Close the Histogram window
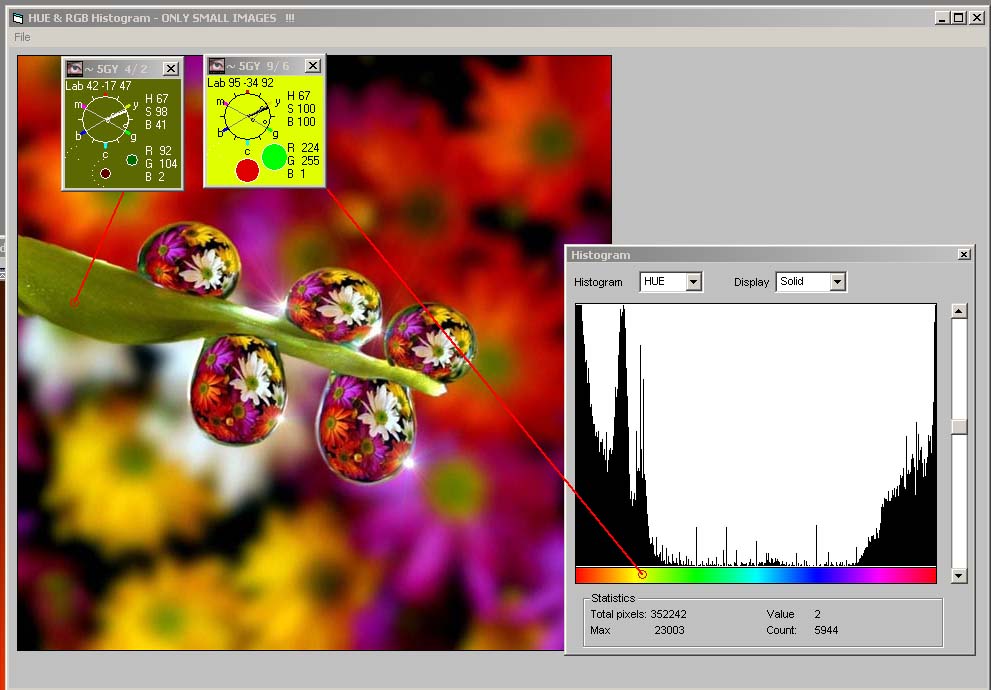The height and width of the screenshot is (690, 991). (964, 255)
